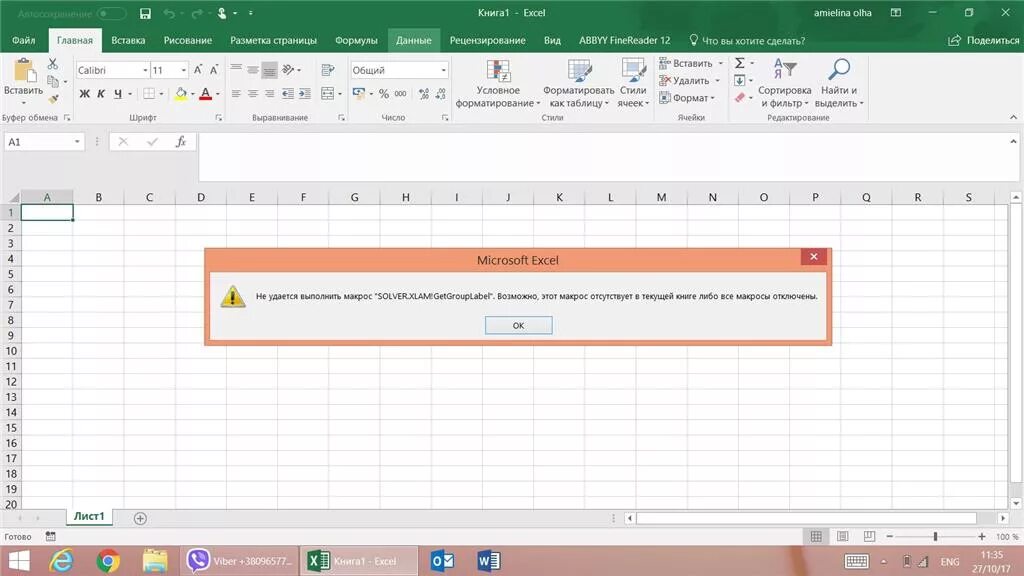Click the cell borders icon
The width and height of the screenshot is (1024, 576).
point(150,94)
